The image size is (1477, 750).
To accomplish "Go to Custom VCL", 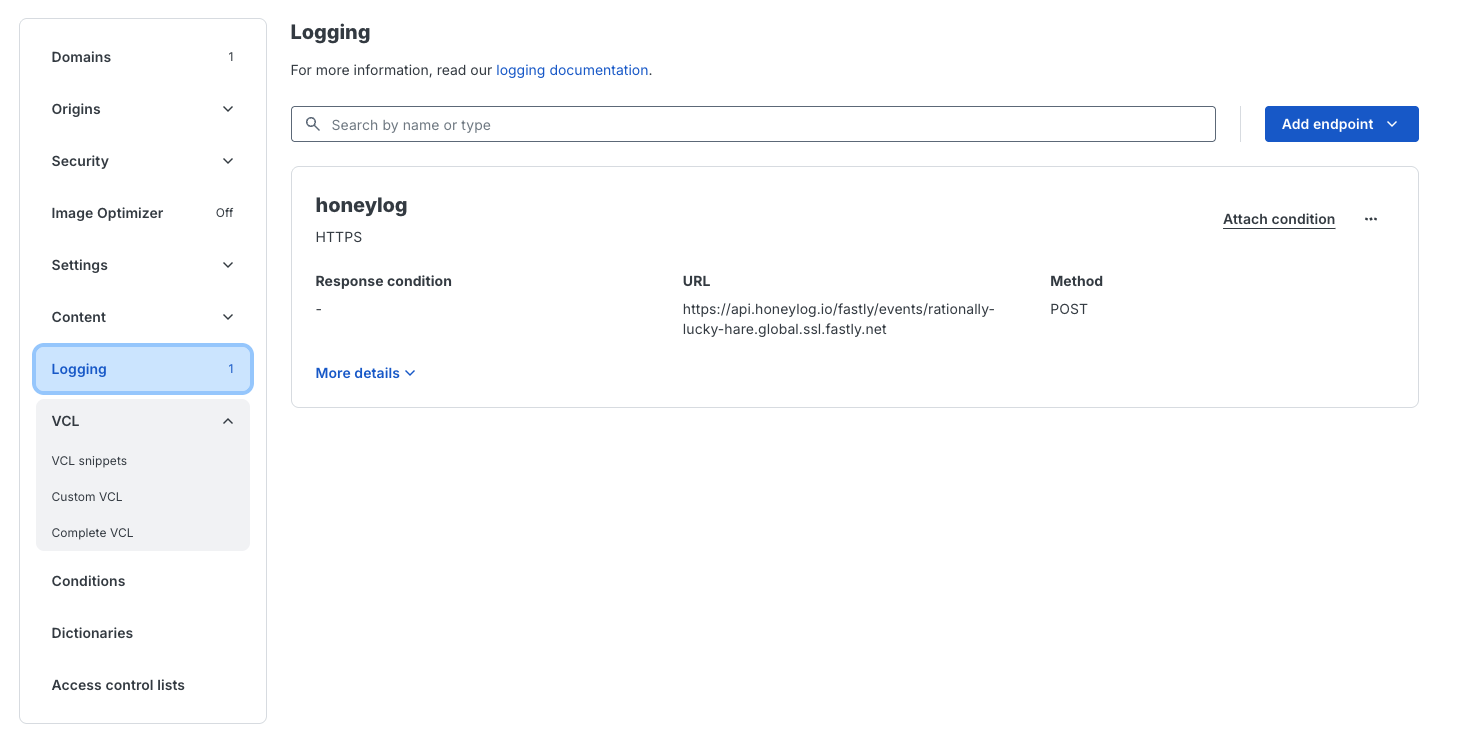I will point(87,497).
